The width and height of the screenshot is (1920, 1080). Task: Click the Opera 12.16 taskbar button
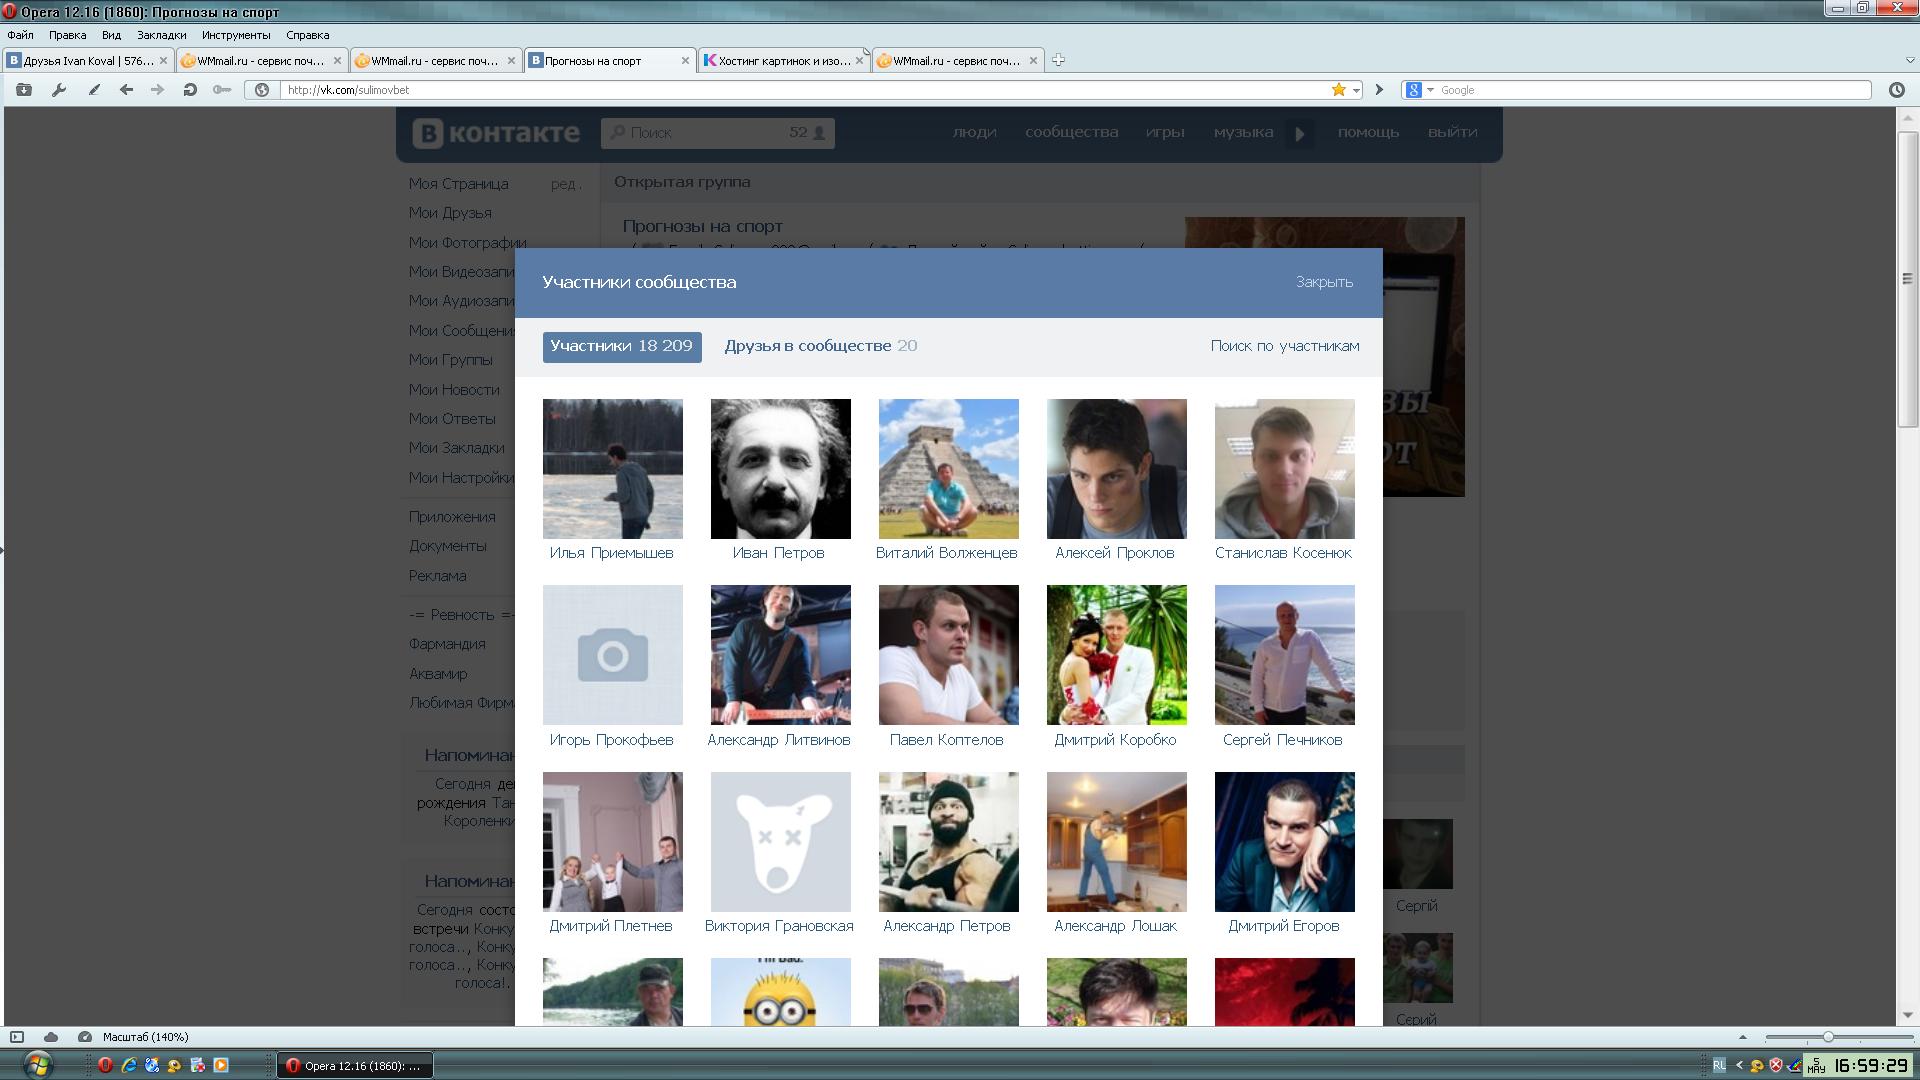355,1066
